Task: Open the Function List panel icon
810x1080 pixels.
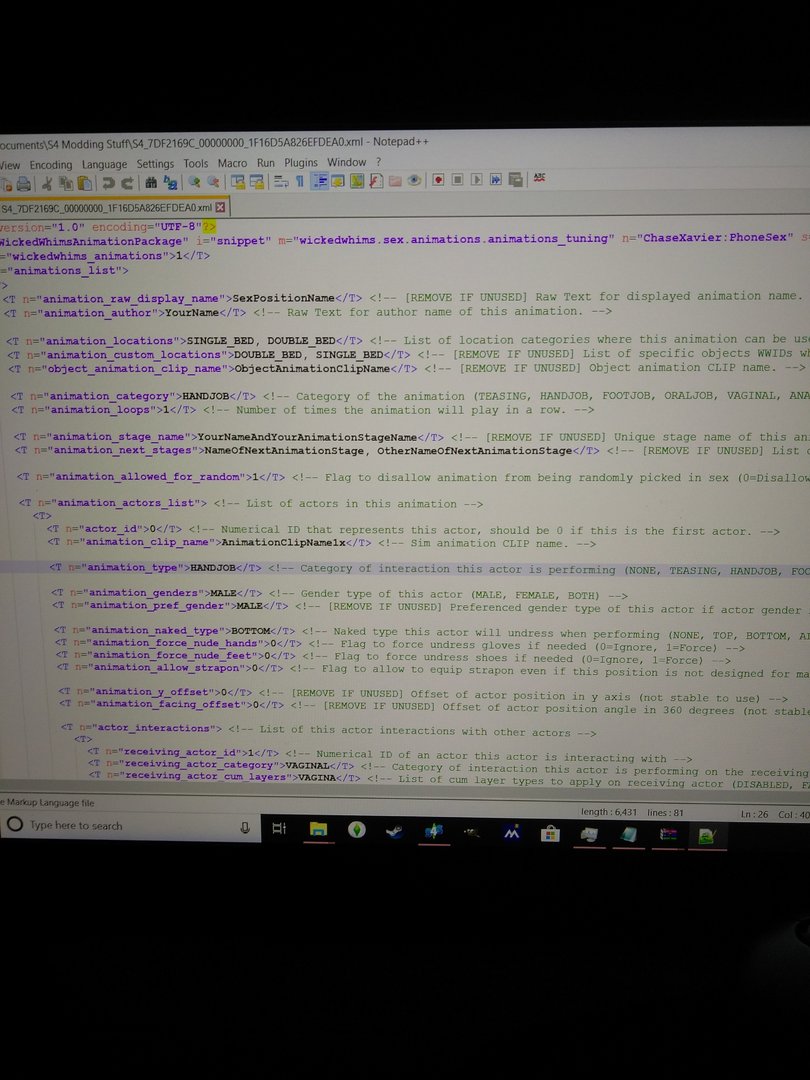Action: pyautogui.click(x=375, y=180)
